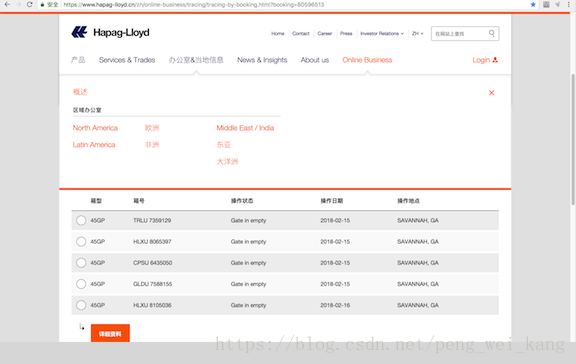The height and width of the screenshot is (364, 576).
Task: Click the Login user icon
Action: pyautogui.click(x=495, y=60)
